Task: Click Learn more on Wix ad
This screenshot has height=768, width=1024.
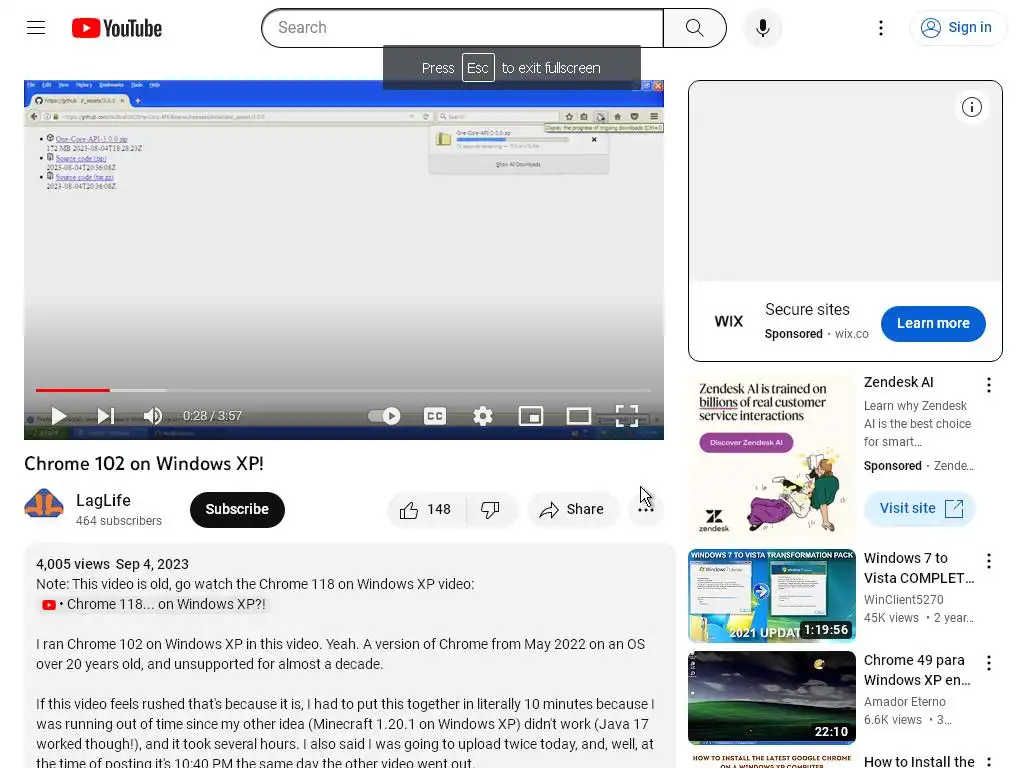Action: [x=933, y=323]
